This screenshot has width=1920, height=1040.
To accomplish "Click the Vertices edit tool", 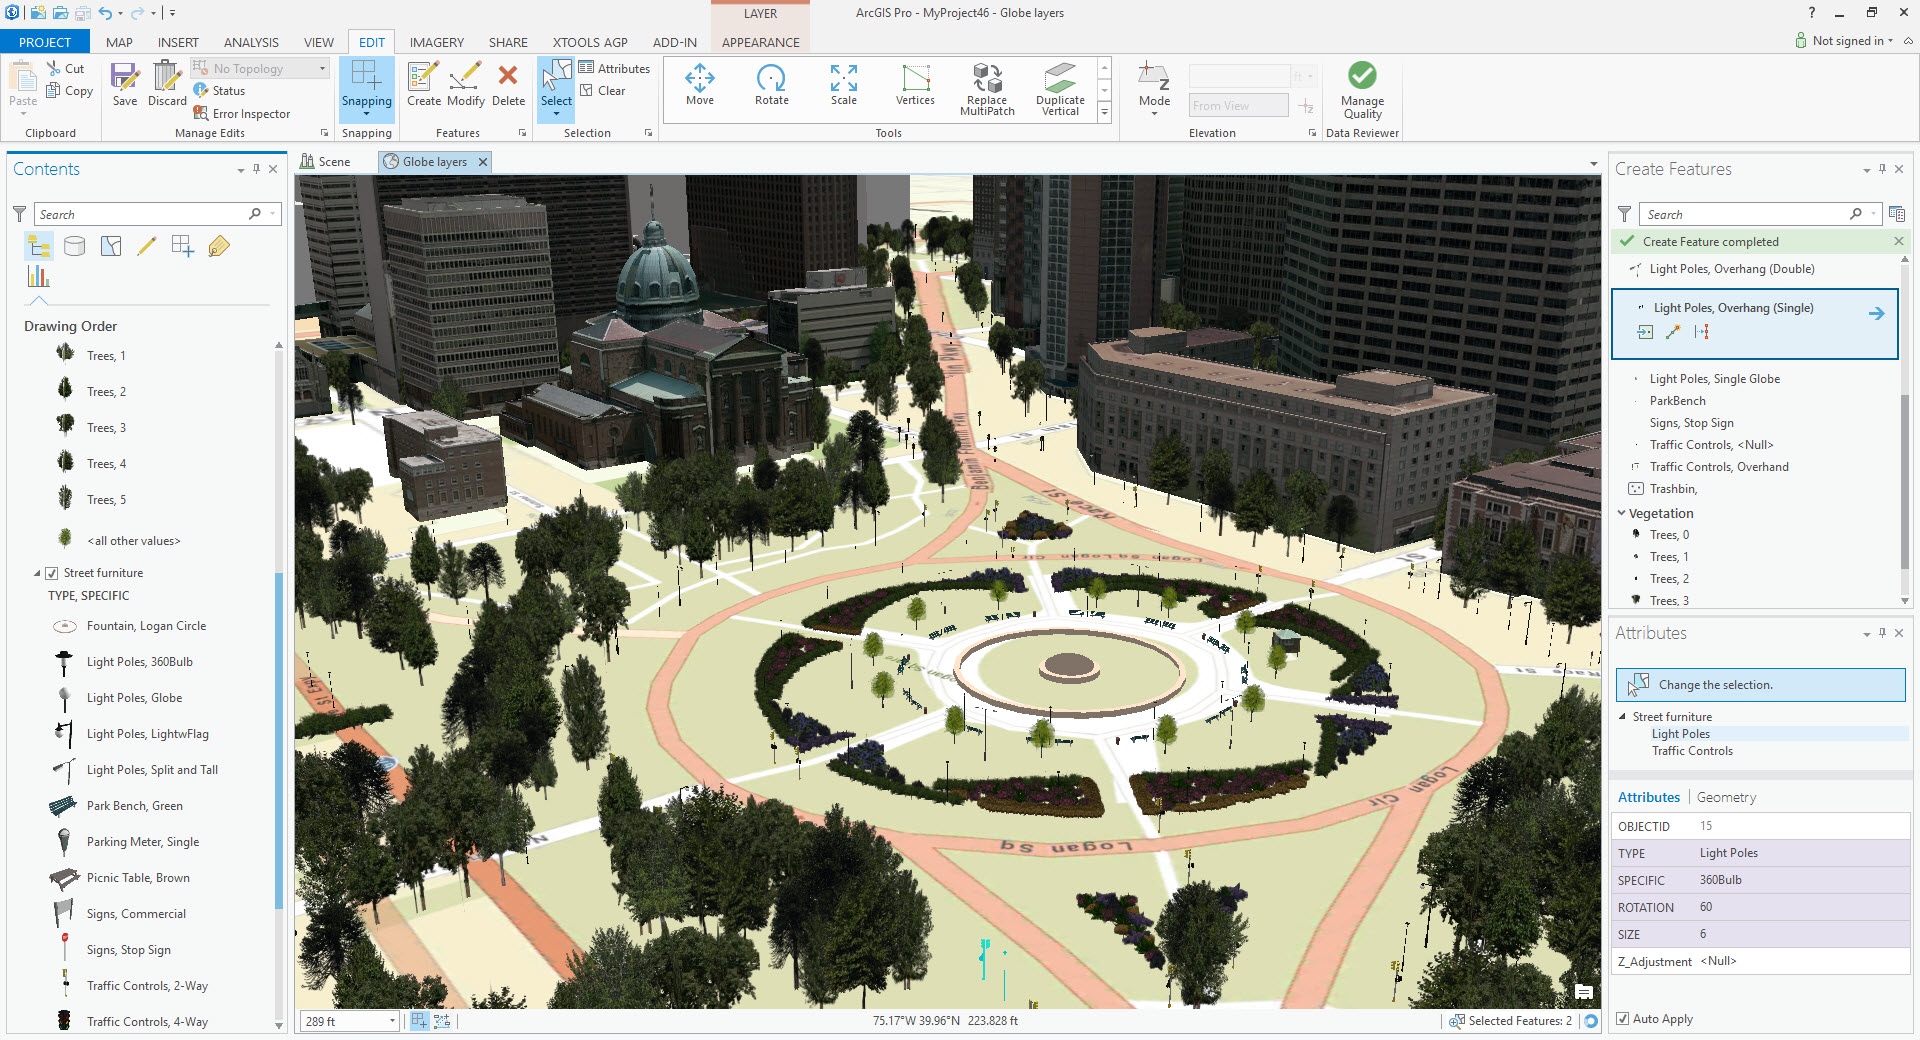I will [x=915, y=84].
